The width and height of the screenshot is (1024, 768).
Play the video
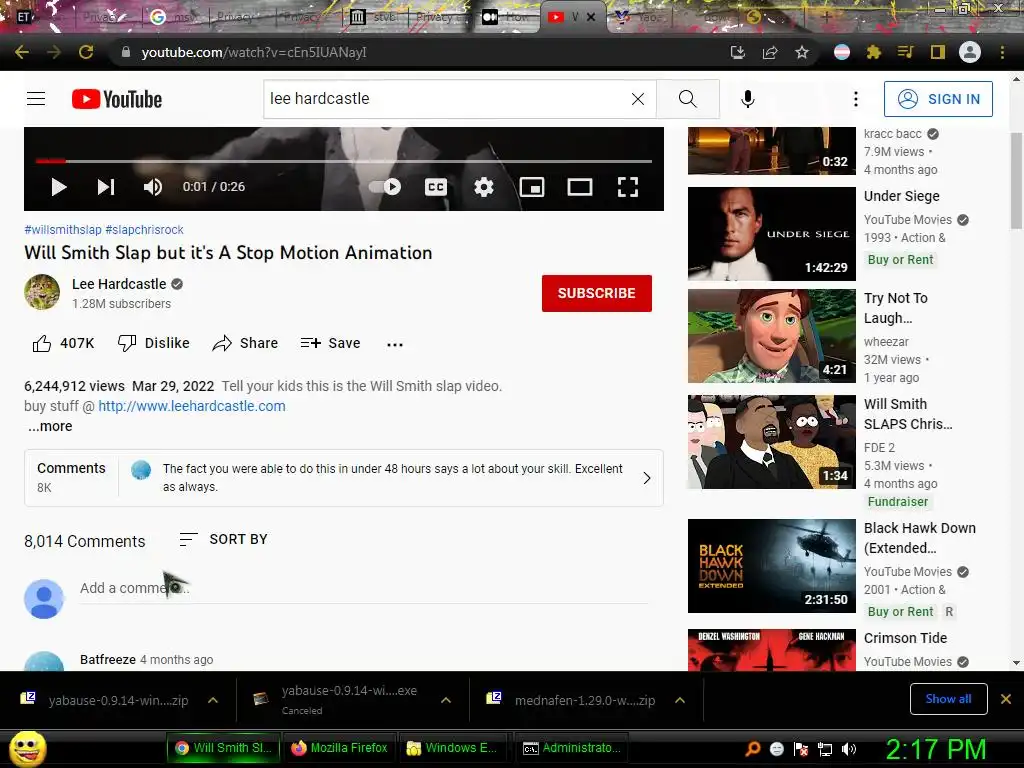pyautogui.click(x=59, y=187)
